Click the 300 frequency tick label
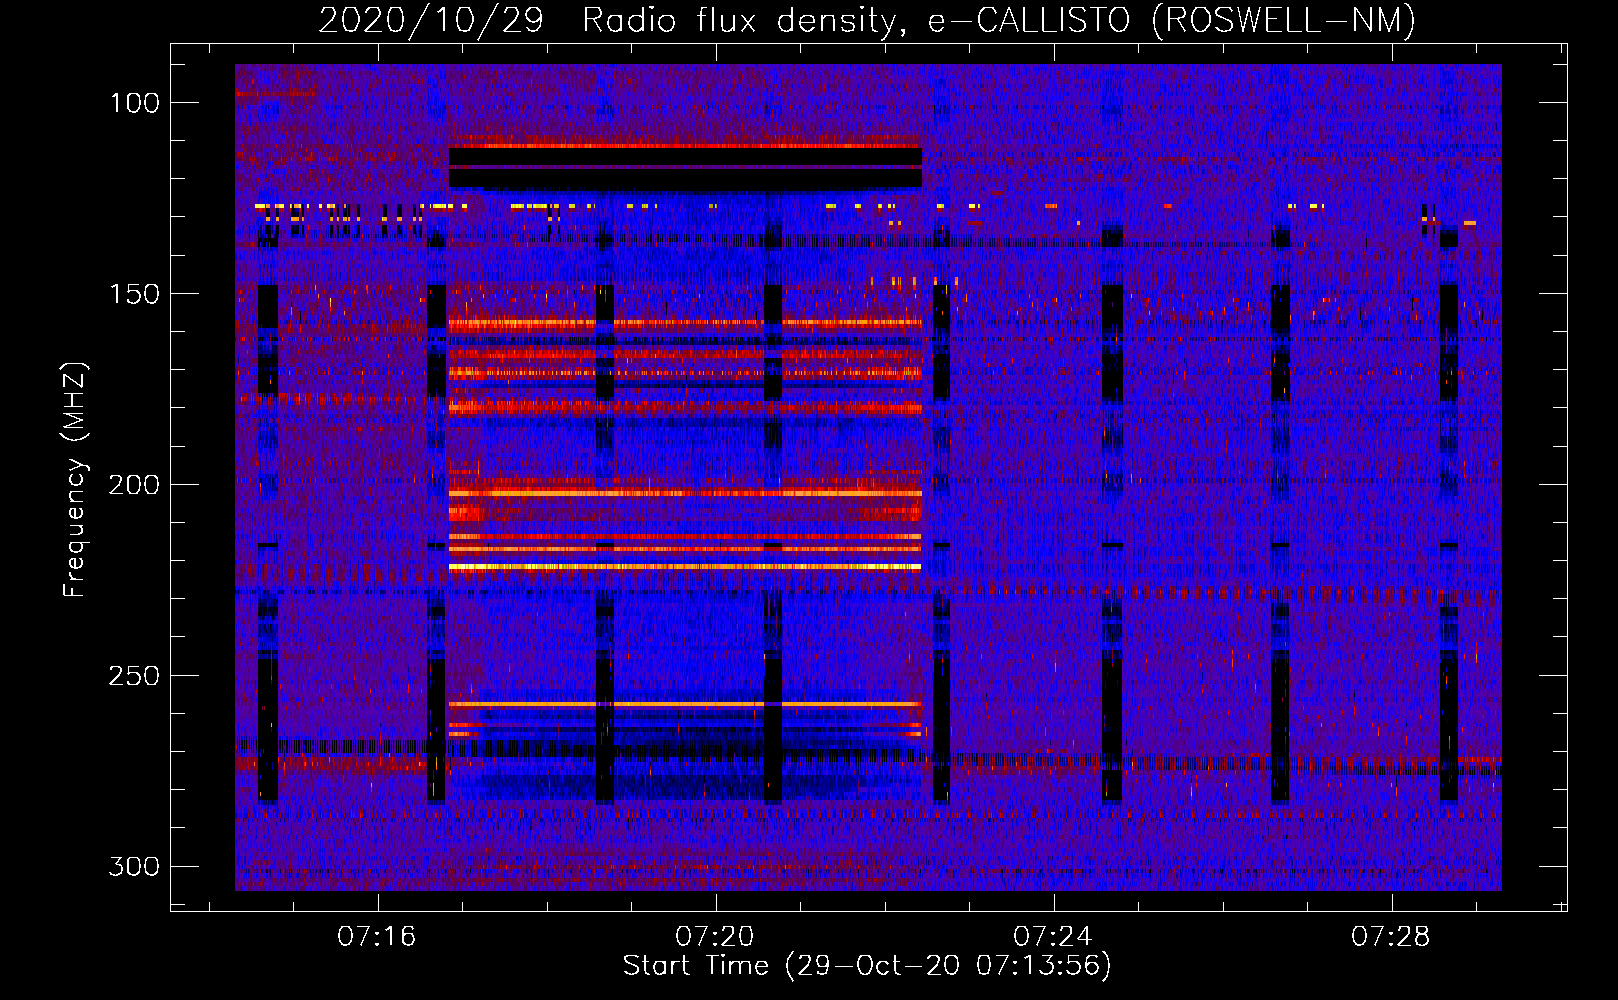 coord(134,866)
